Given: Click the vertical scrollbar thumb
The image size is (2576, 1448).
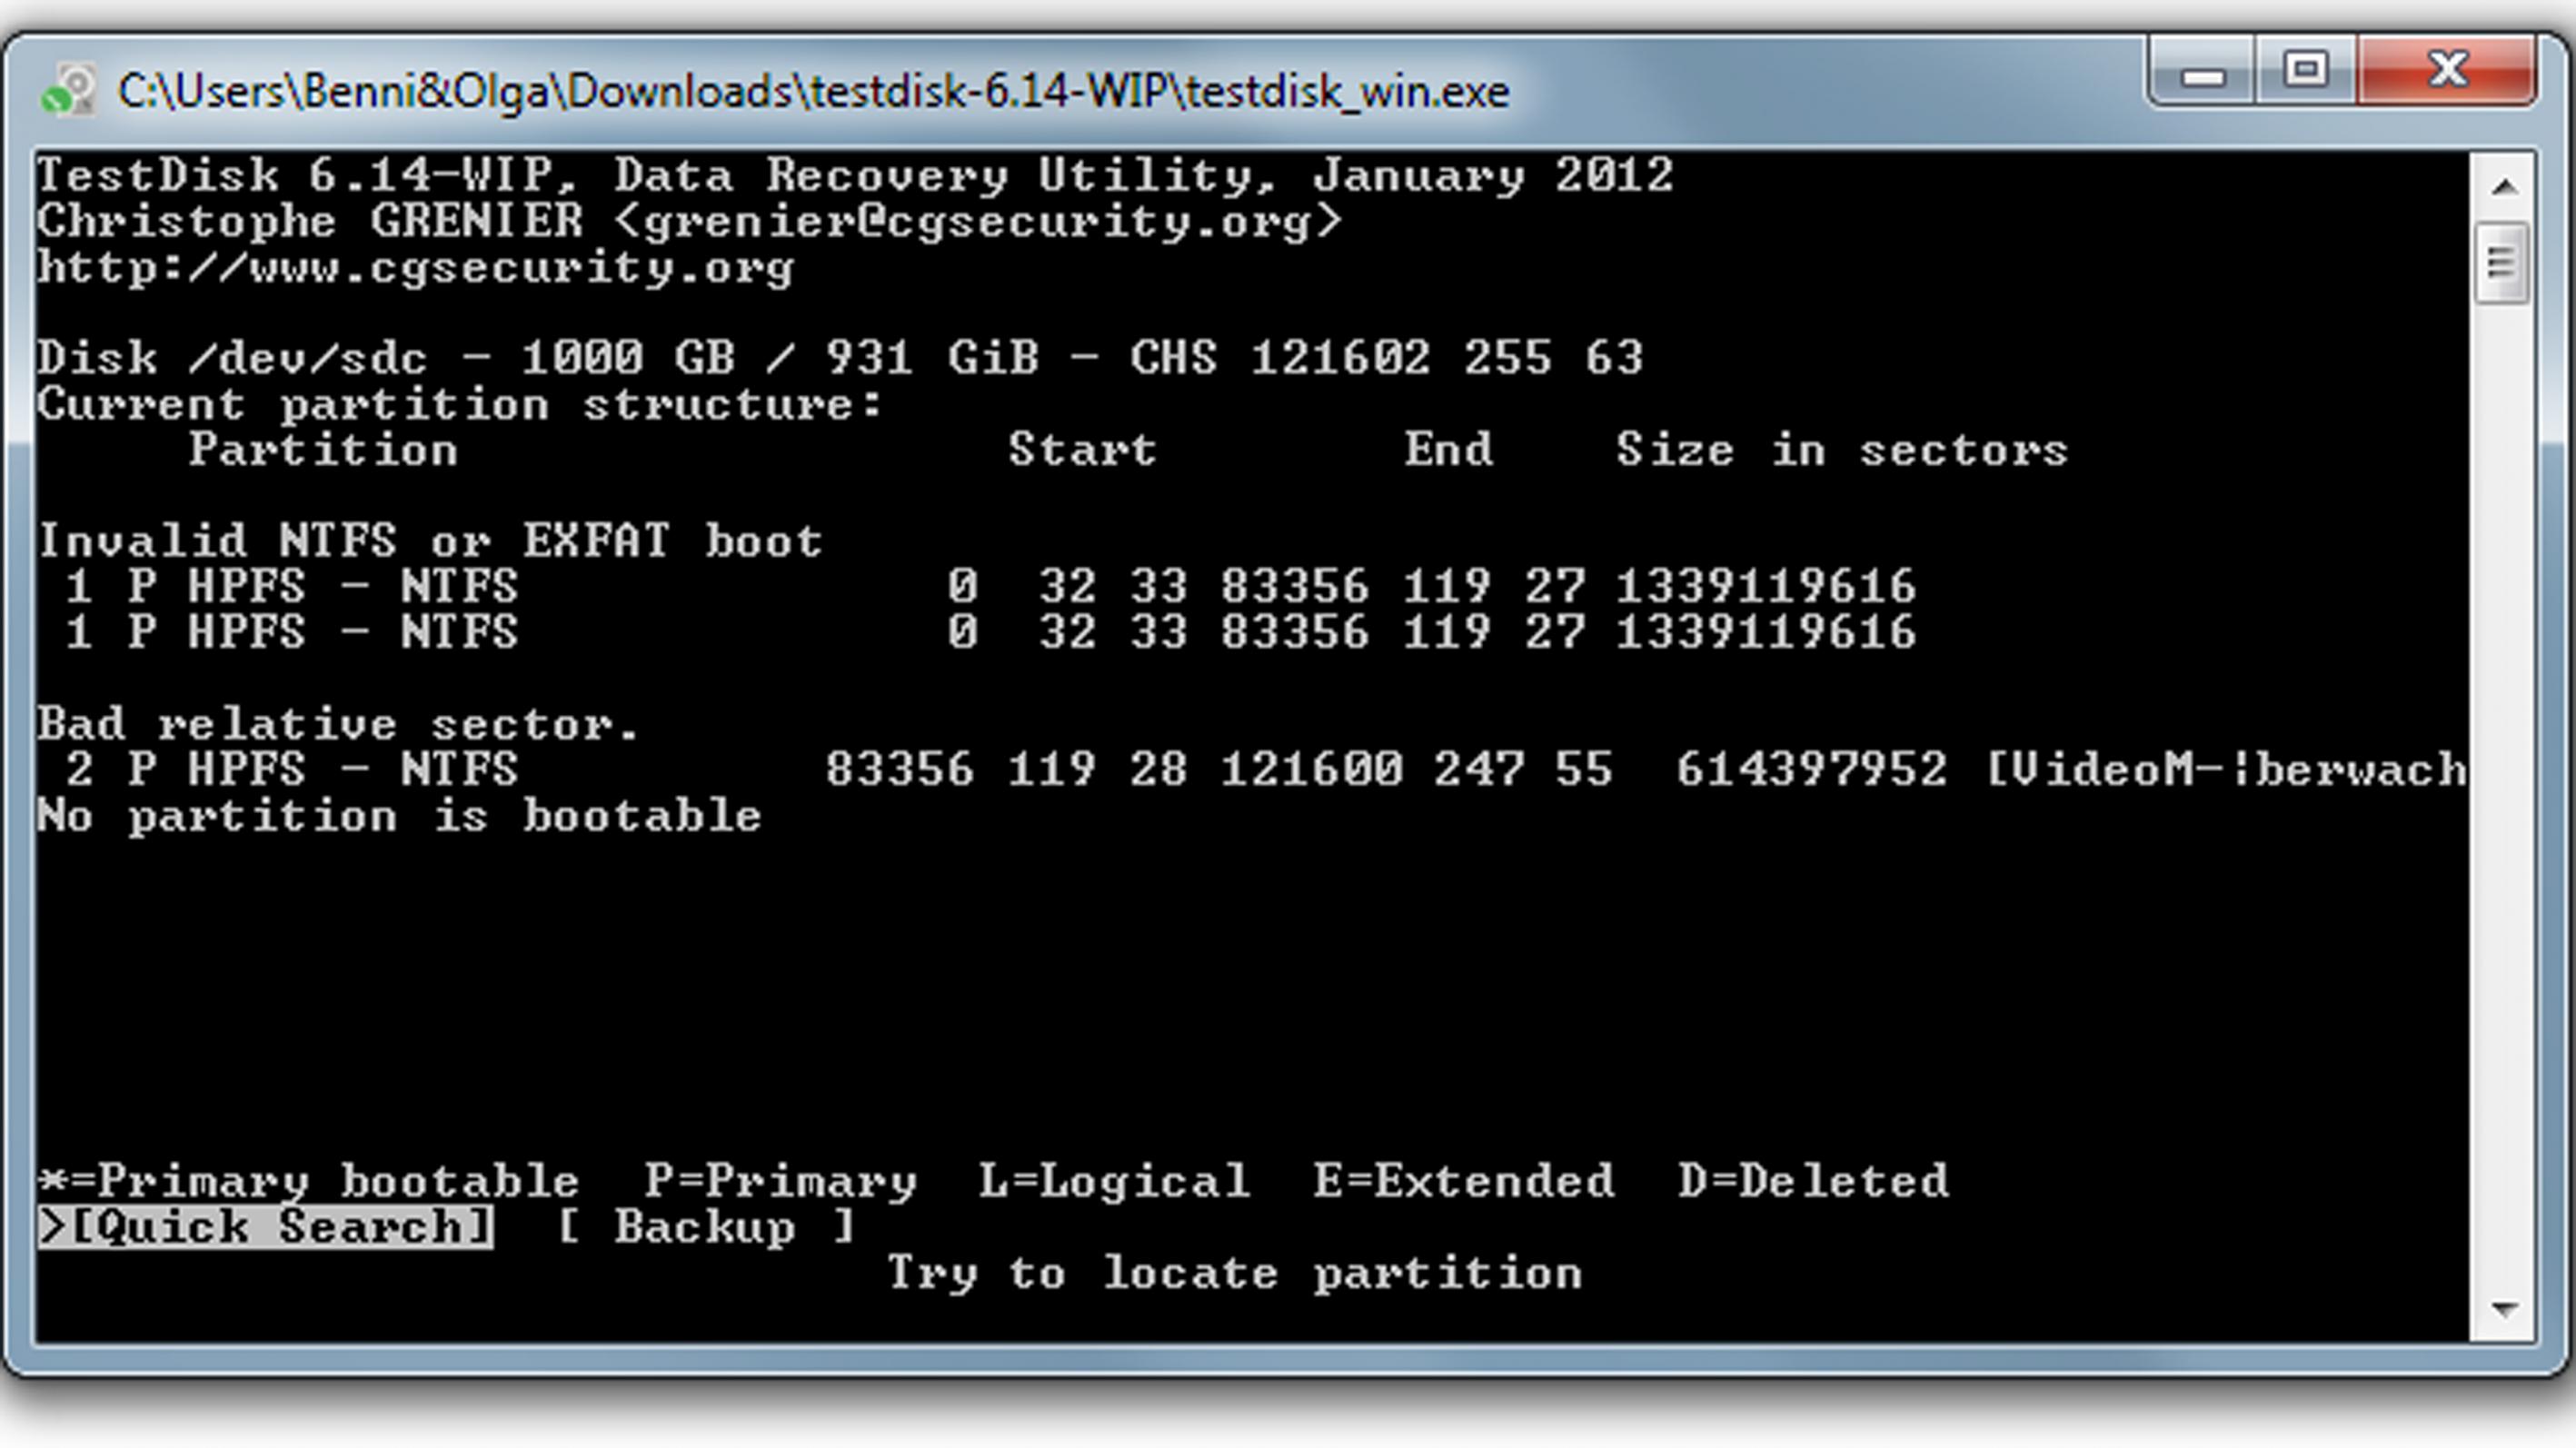Looking at the screenshot, I should pos(2502,263).
